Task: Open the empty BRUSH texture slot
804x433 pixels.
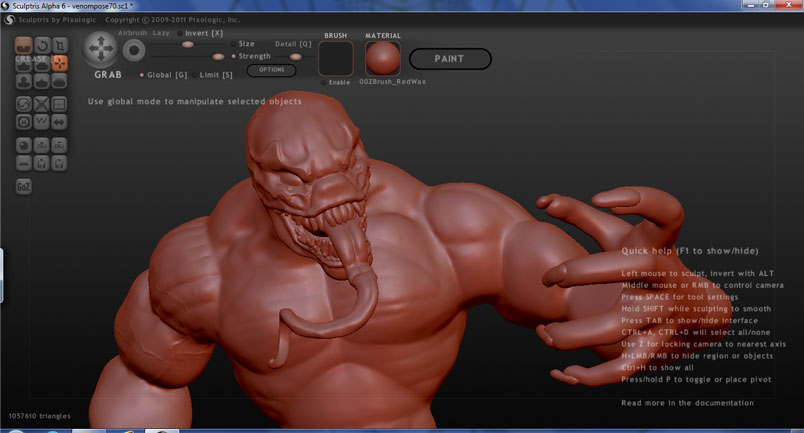Action: click(x=336, y=58)
